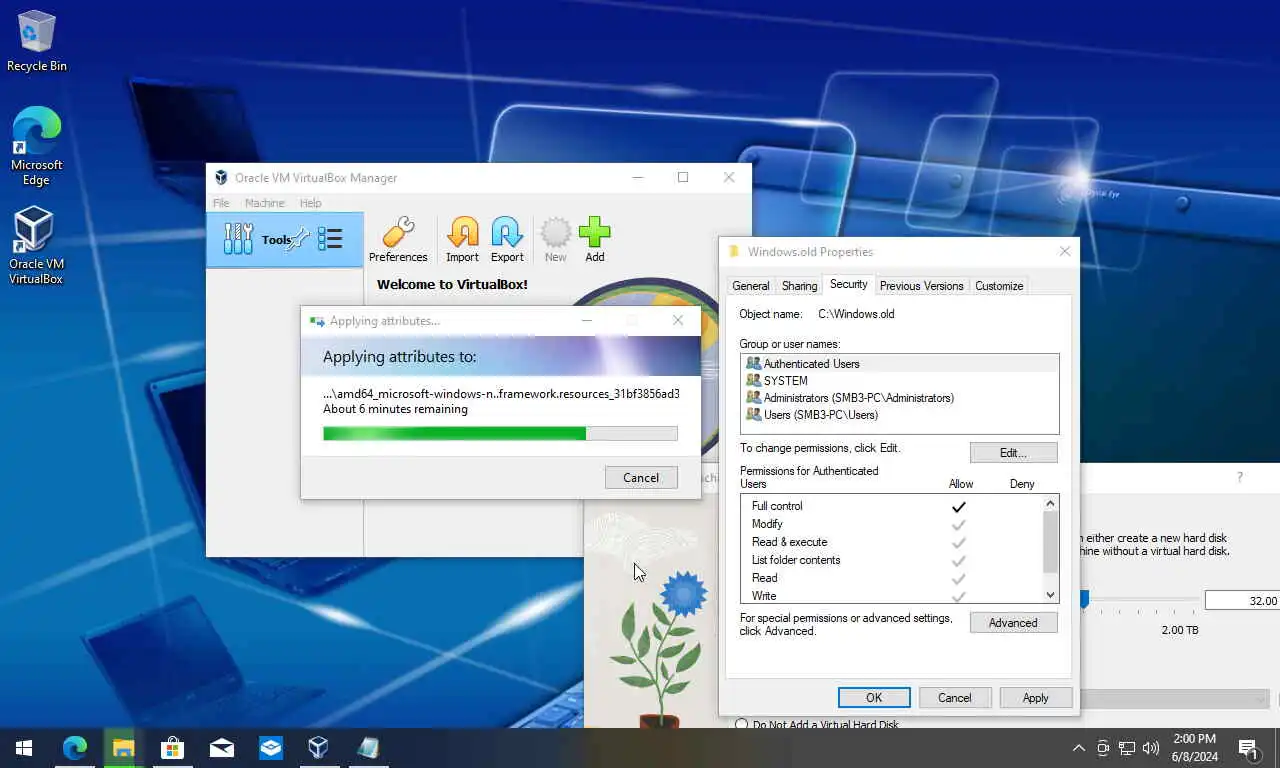Open File Explorer from the taskbar
Screen dimensions: 1280x768
pyautogui.click(x=123, y=747)
